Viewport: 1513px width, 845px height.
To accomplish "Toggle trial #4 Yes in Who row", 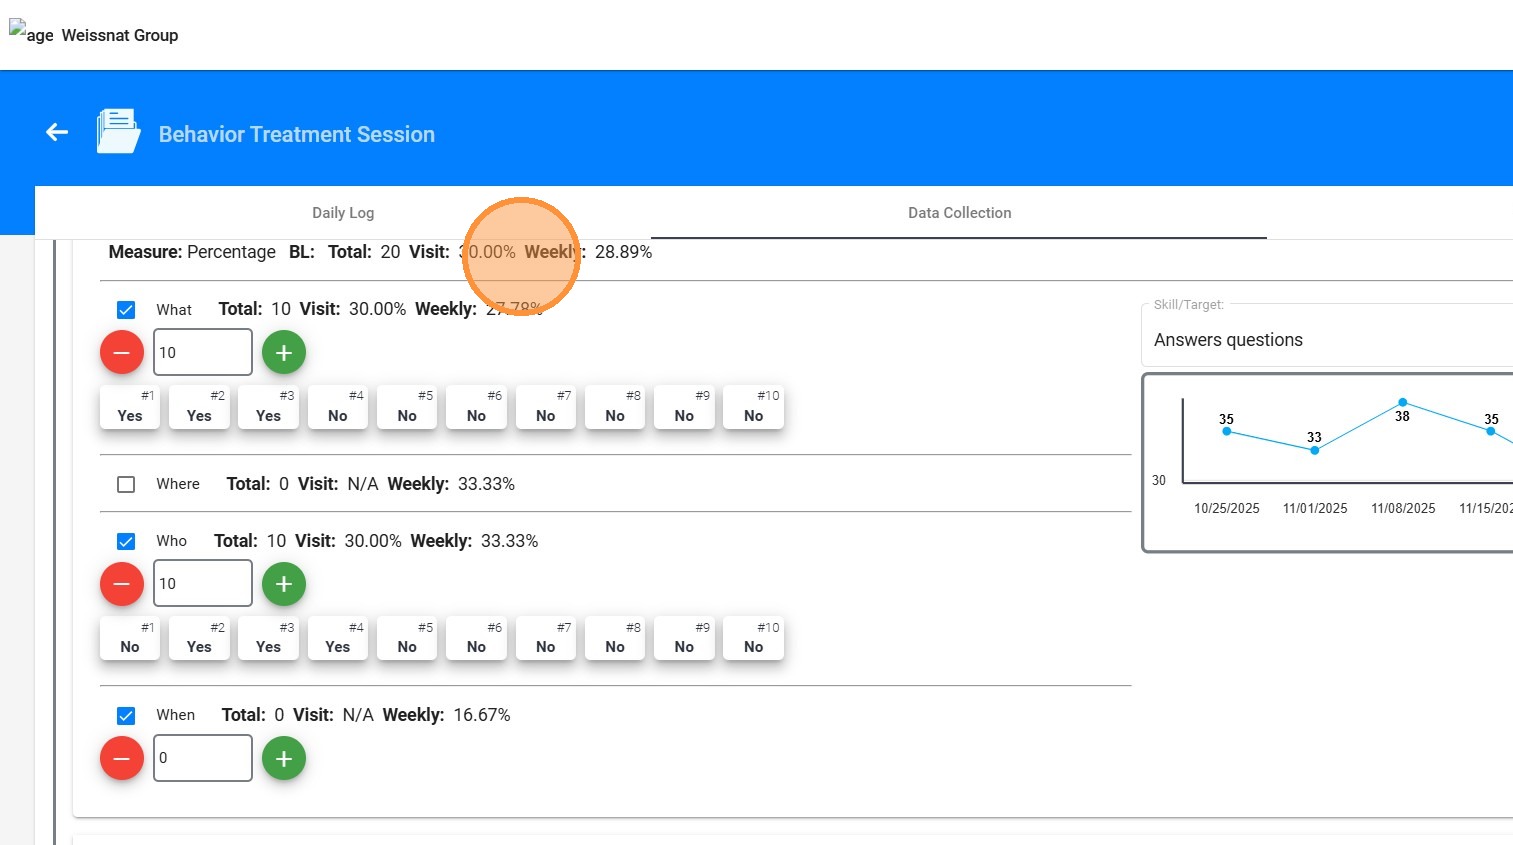I will point(338,639).
